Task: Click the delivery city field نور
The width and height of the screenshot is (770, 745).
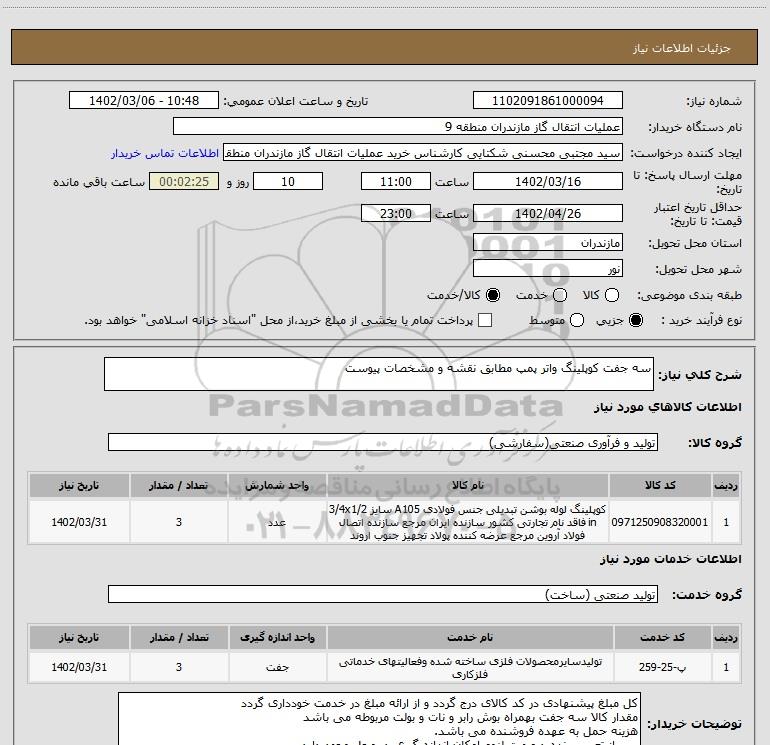Action: (x=548, y=269)
